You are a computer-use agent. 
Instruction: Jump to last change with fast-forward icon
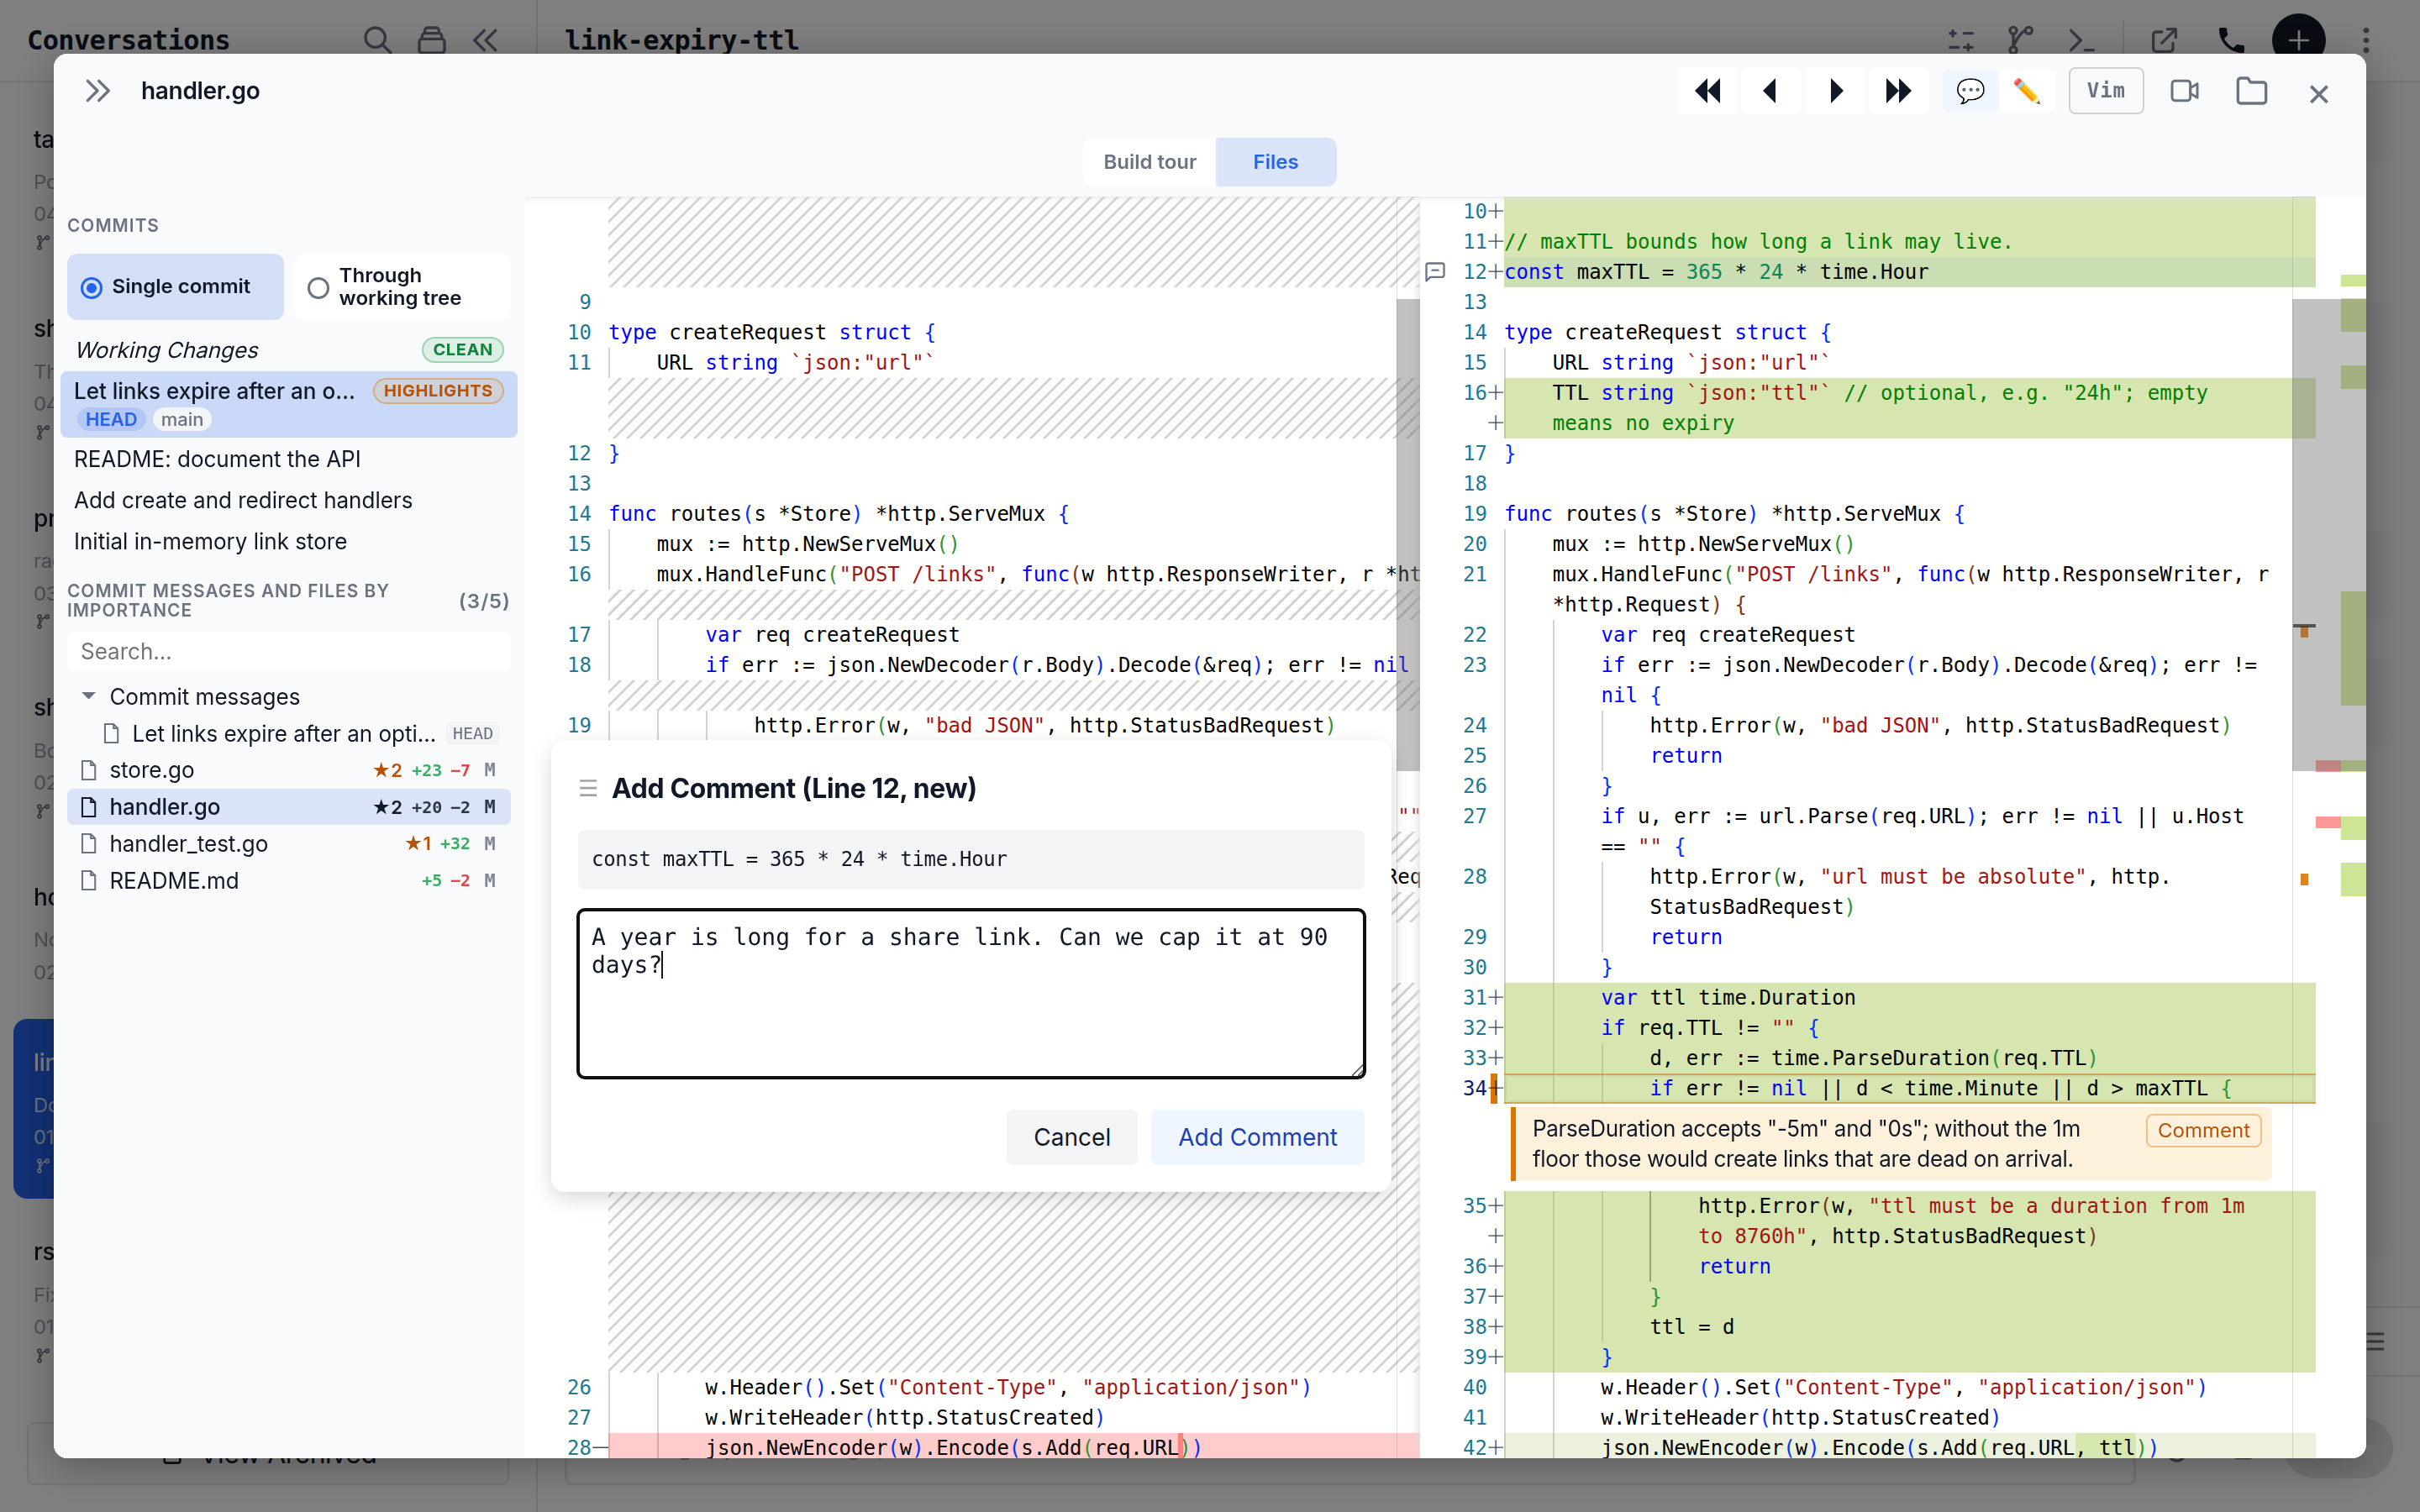[x=1897, y=91]
